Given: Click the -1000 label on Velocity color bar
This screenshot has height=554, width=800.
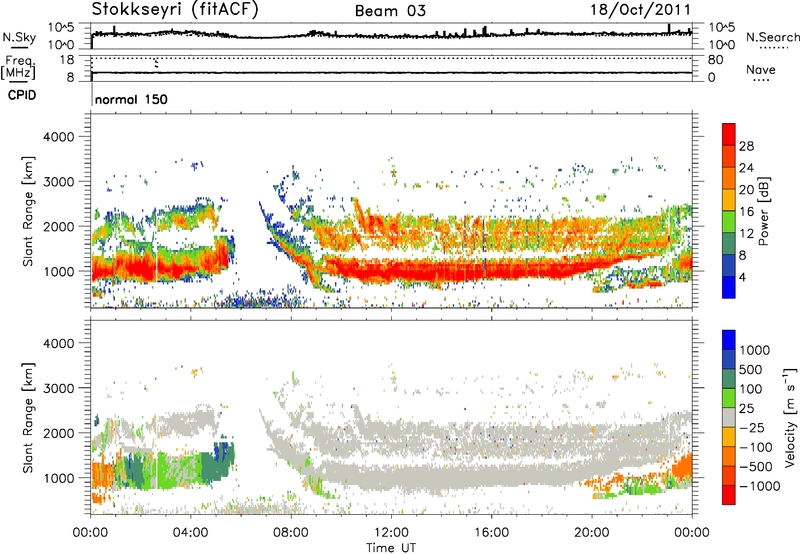Looking at the screenshot, I should 760,486.
